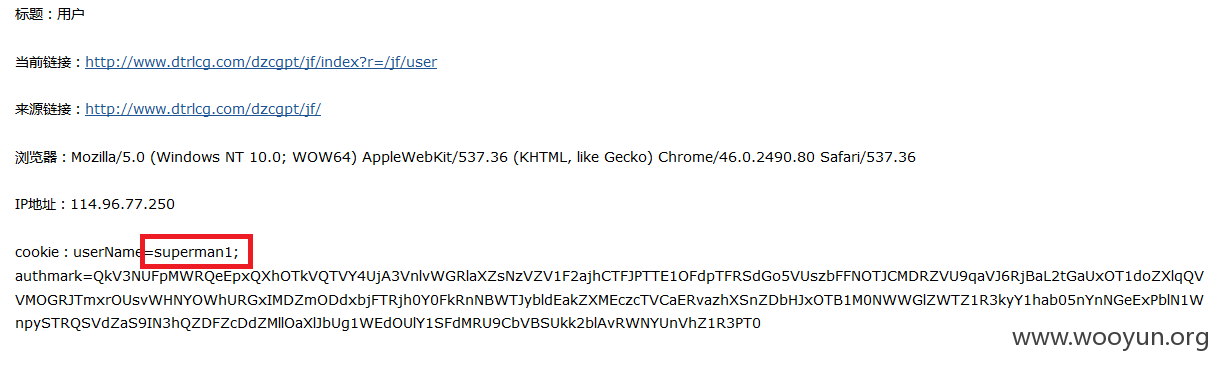Open the source link ending in dzcgpt/jf/

pyautogui.click(x=203, y=109)
